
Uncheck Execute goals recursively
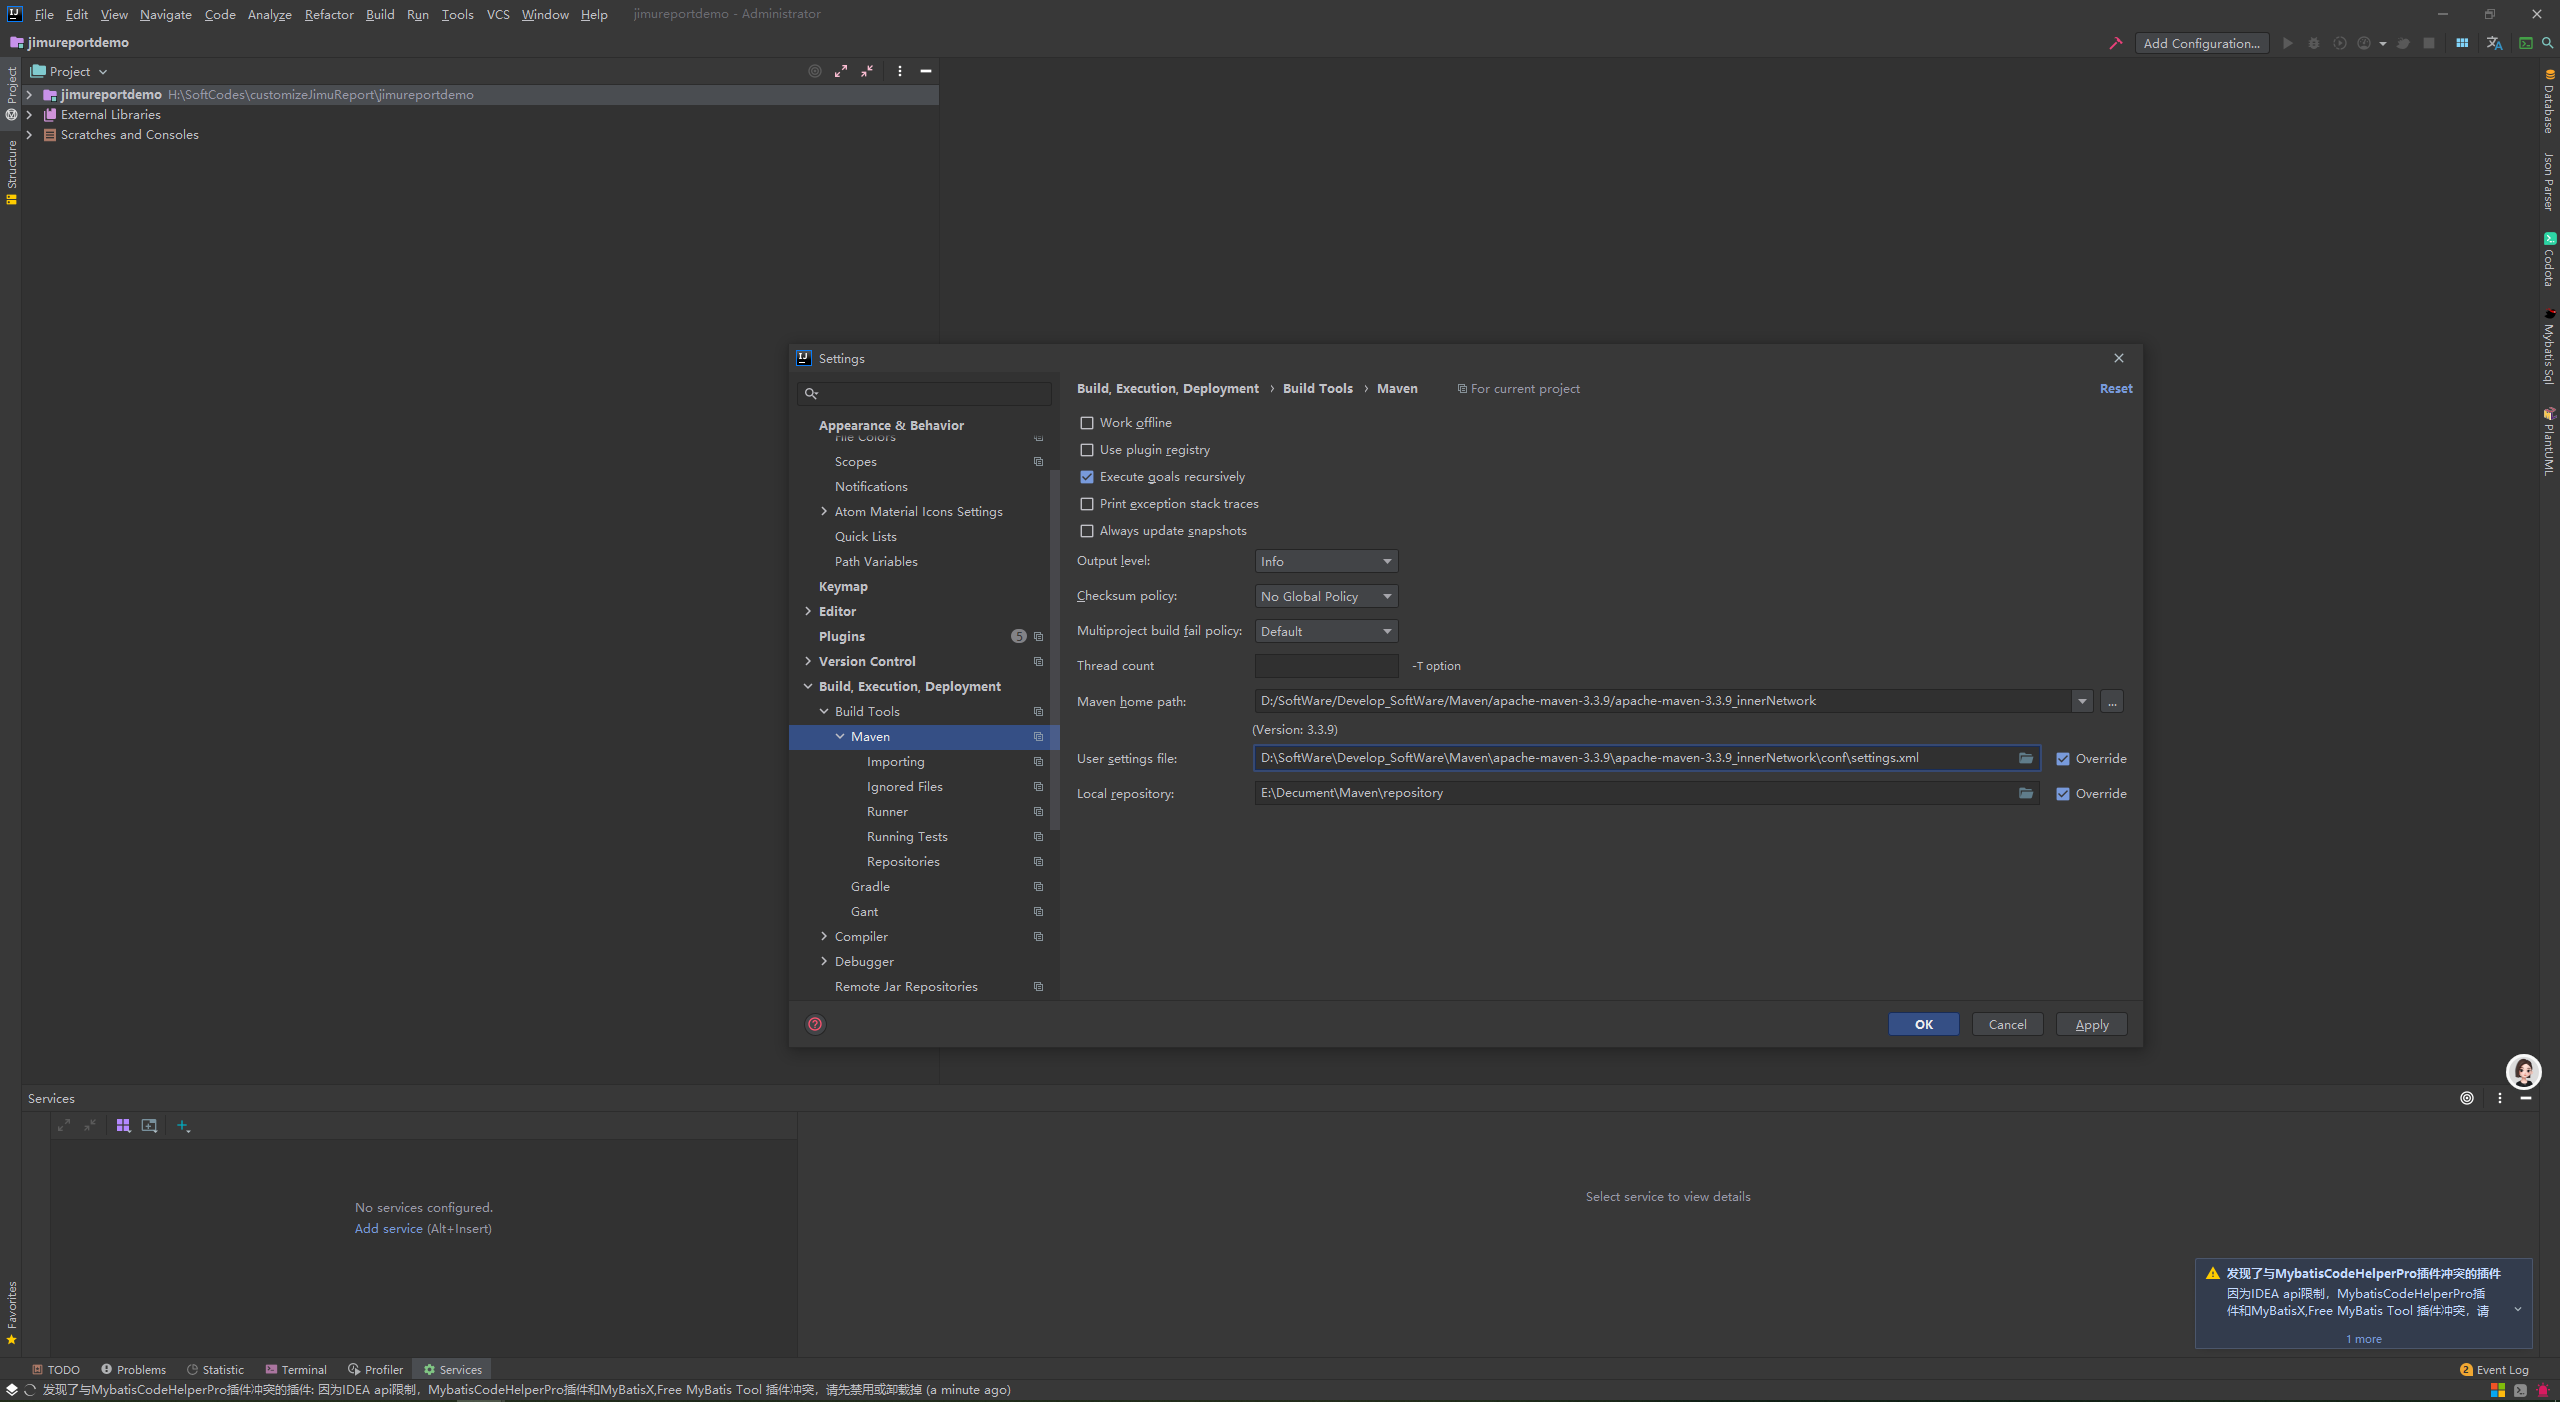click(x=1087, y=477)
